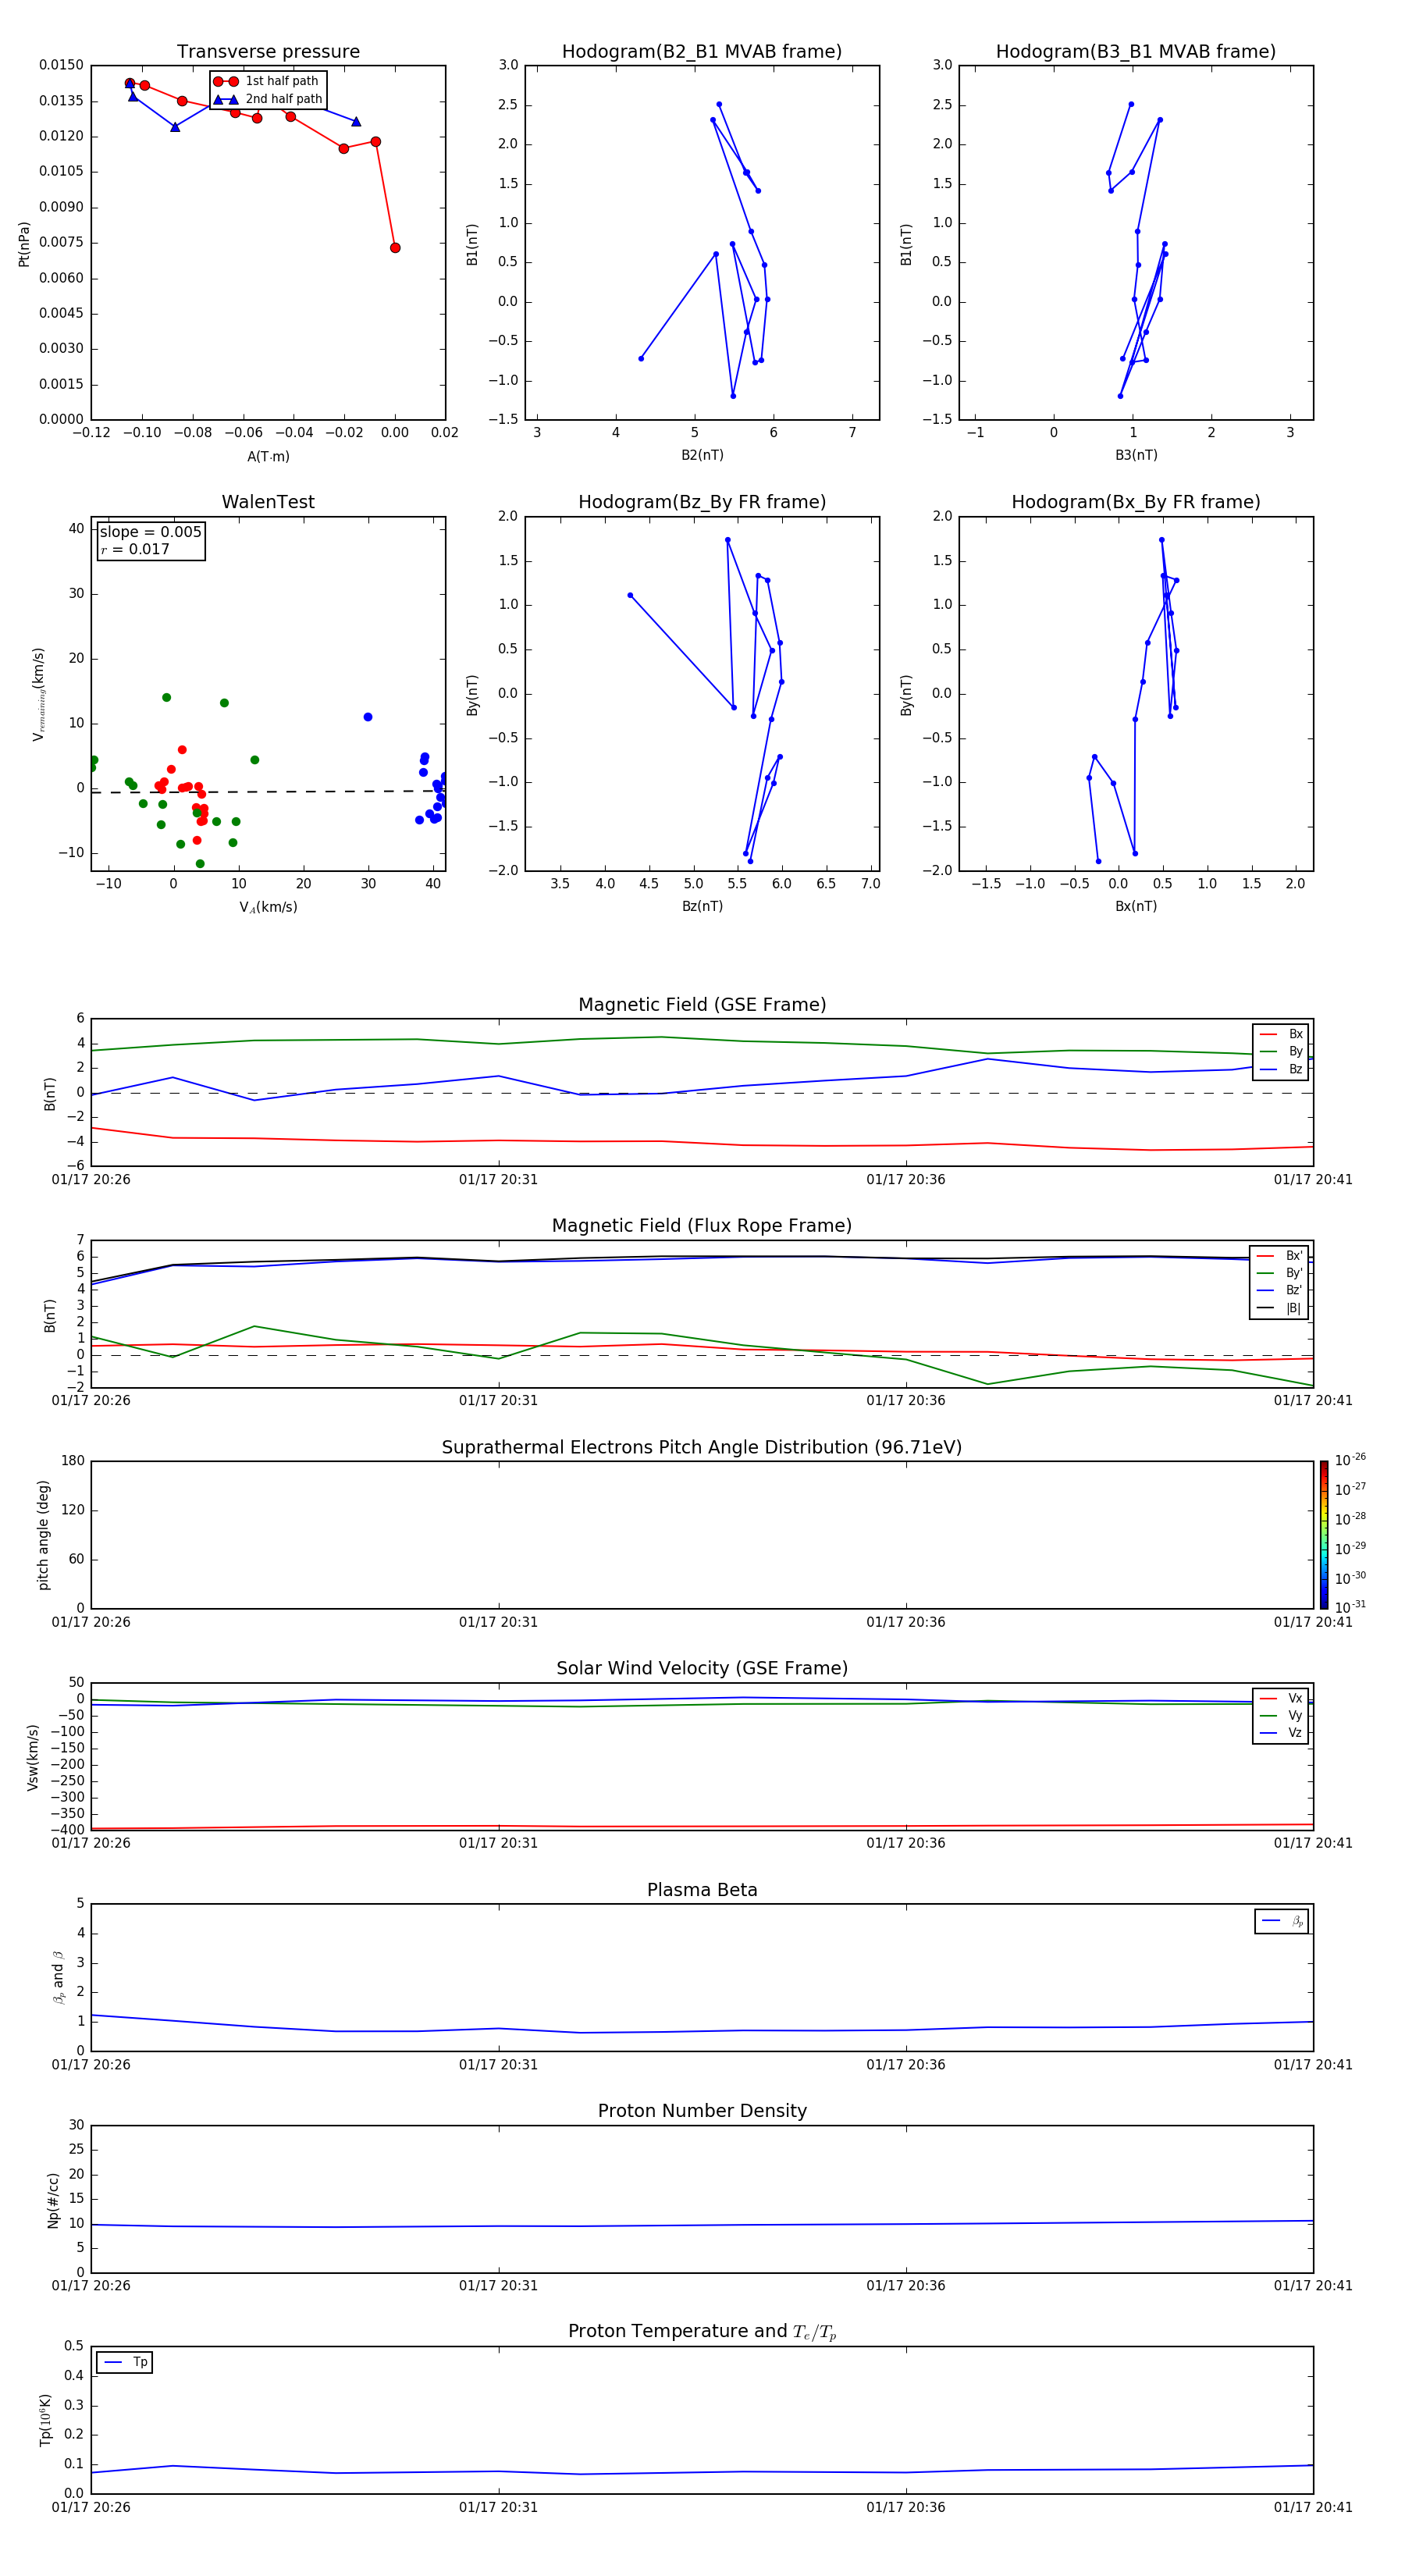Click the Bx legend entry in GSE magnetic field plot
The image size is (1405, 2576).
1281,1034
